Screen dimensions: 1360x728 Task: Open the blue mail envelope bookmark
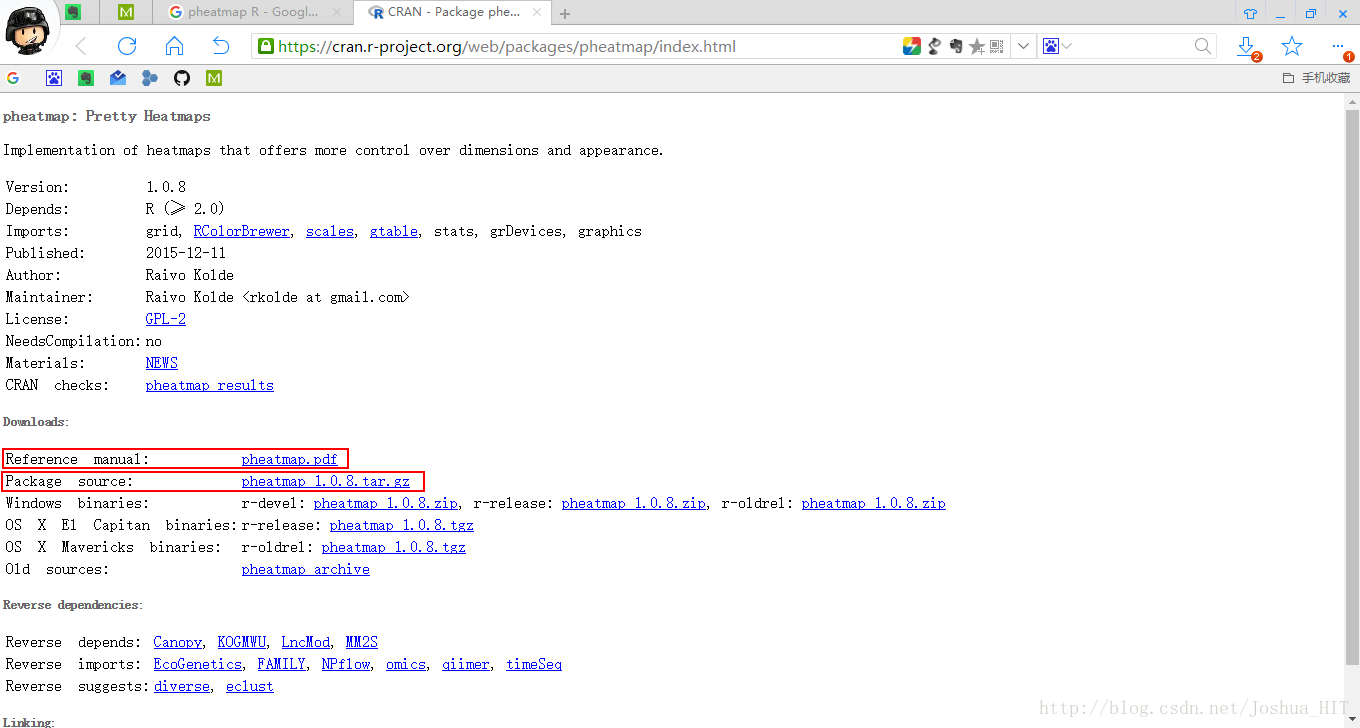click(x=118, y=77)
